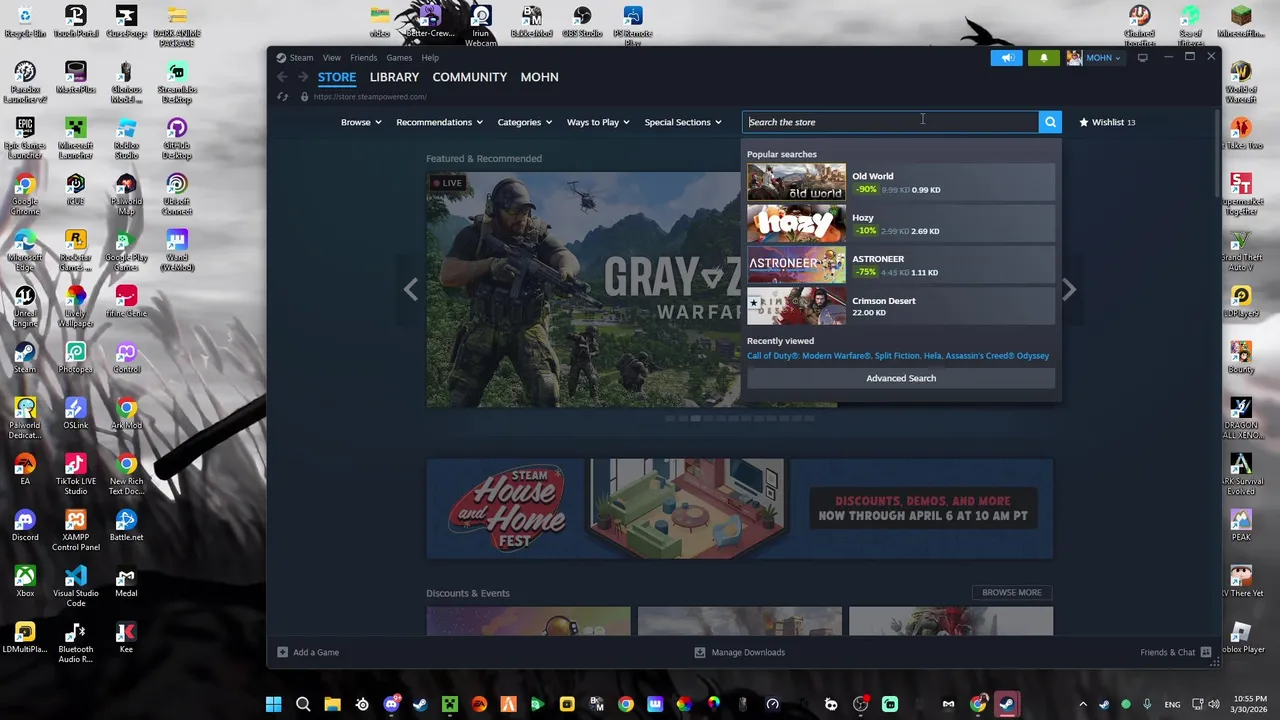Click the Search the store input field
Image resolution: width=1280 pixels, height=720 pixels.
point(892,122)
